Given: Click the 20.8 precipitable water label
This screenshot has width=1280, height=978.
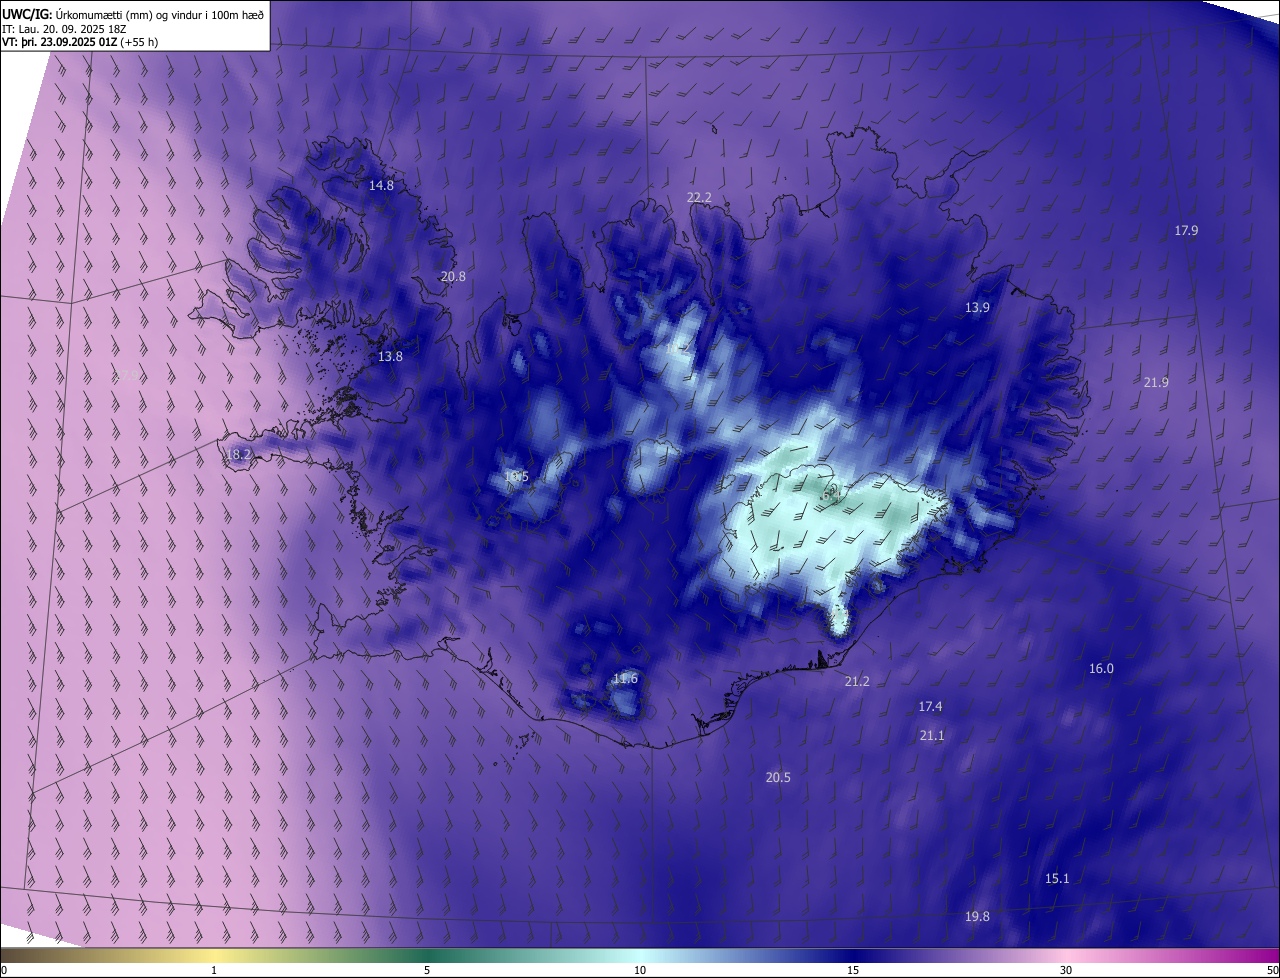Looking at the screenshot, I should pos(453,276).
